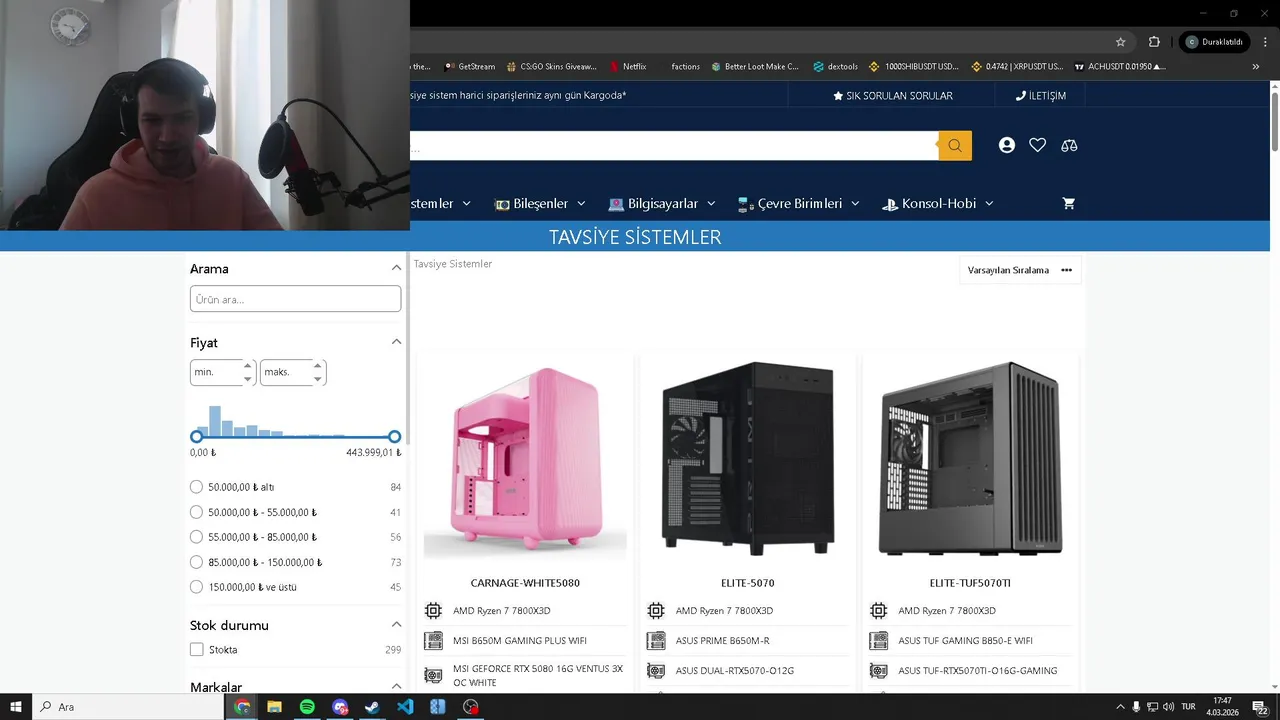The image size is (1280, 720).
Task: Open the sort options three-dot icon
Action: click(x=1066, y=270)
